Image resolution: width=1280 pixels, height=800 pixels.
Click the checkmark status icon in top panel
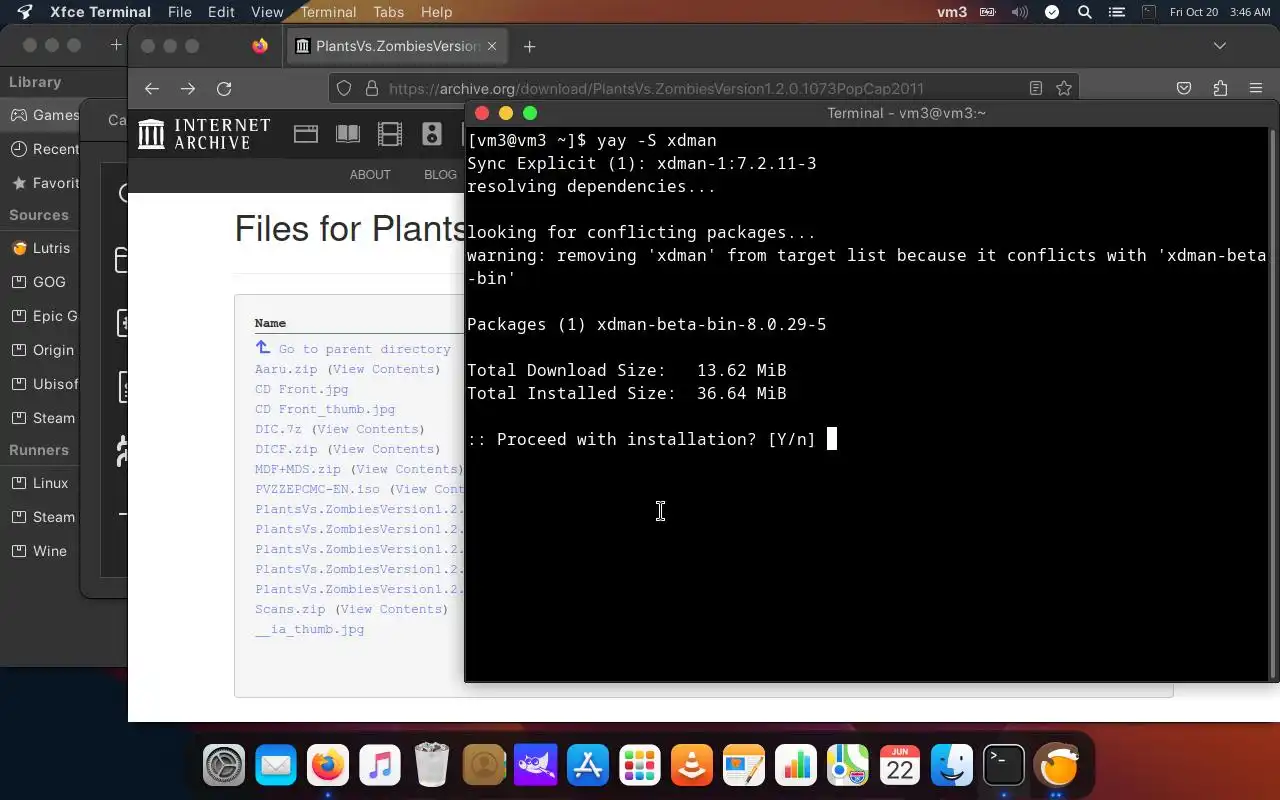click(x=1052, y=12)
